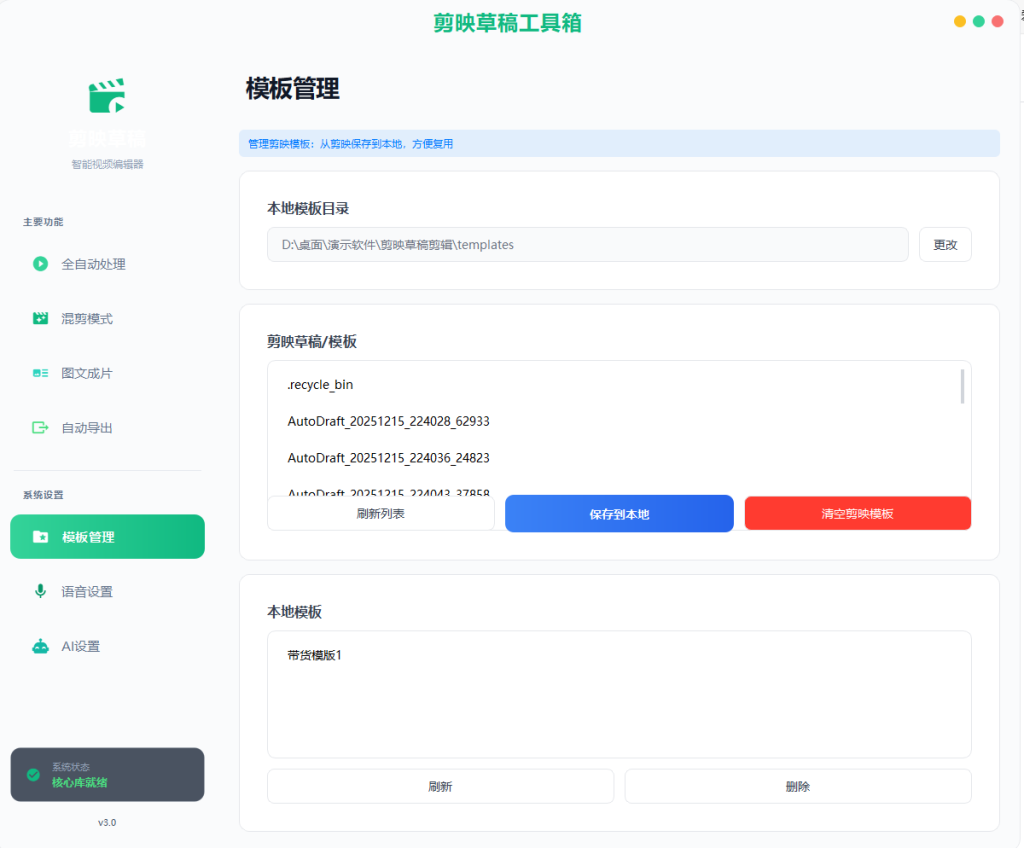Click the robot icon beside AI设置
The image size is (1024, 848).
[40, 646]
